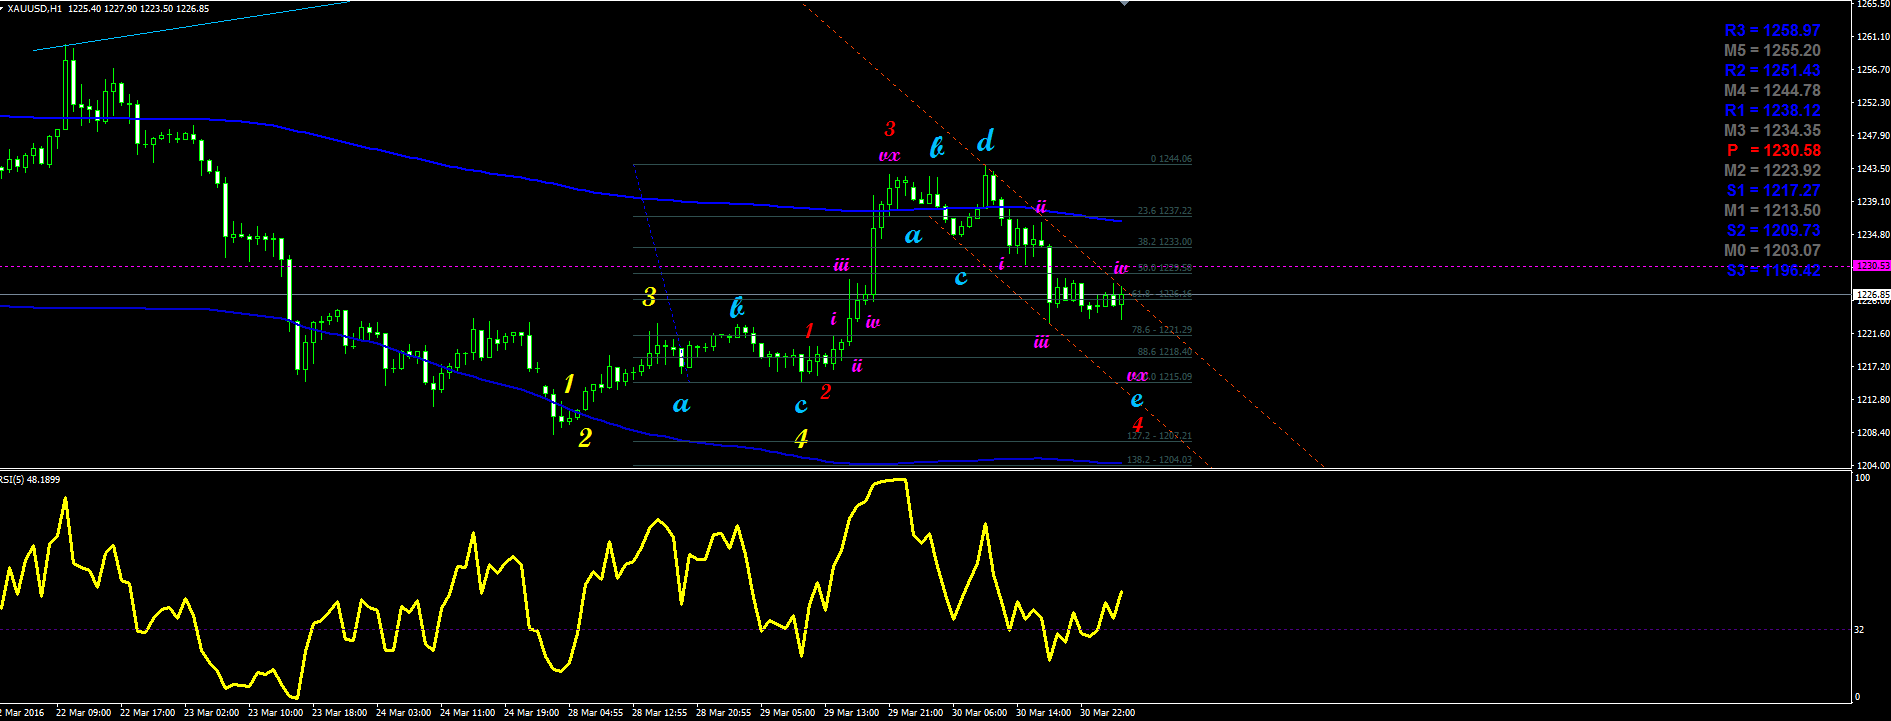Click the 1212.80 price axis label
Screen dimensions: 1891x721
pos(1872,400)
